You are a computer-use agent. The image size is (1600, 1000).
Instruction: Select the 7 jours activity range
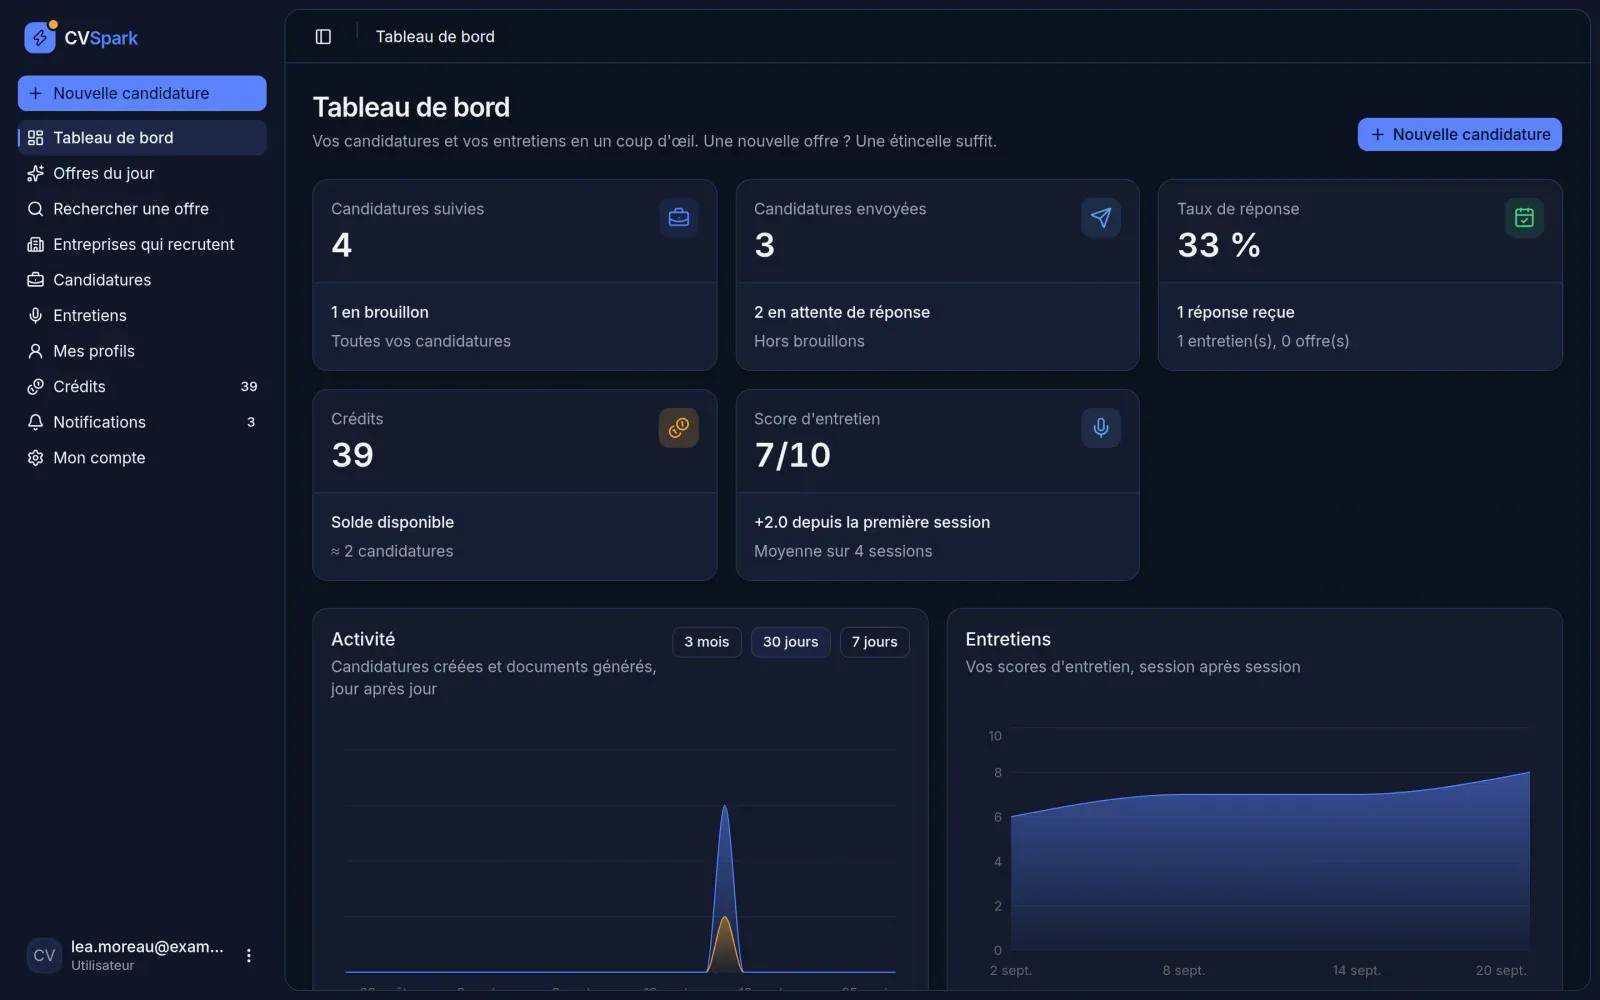point(874,642)
